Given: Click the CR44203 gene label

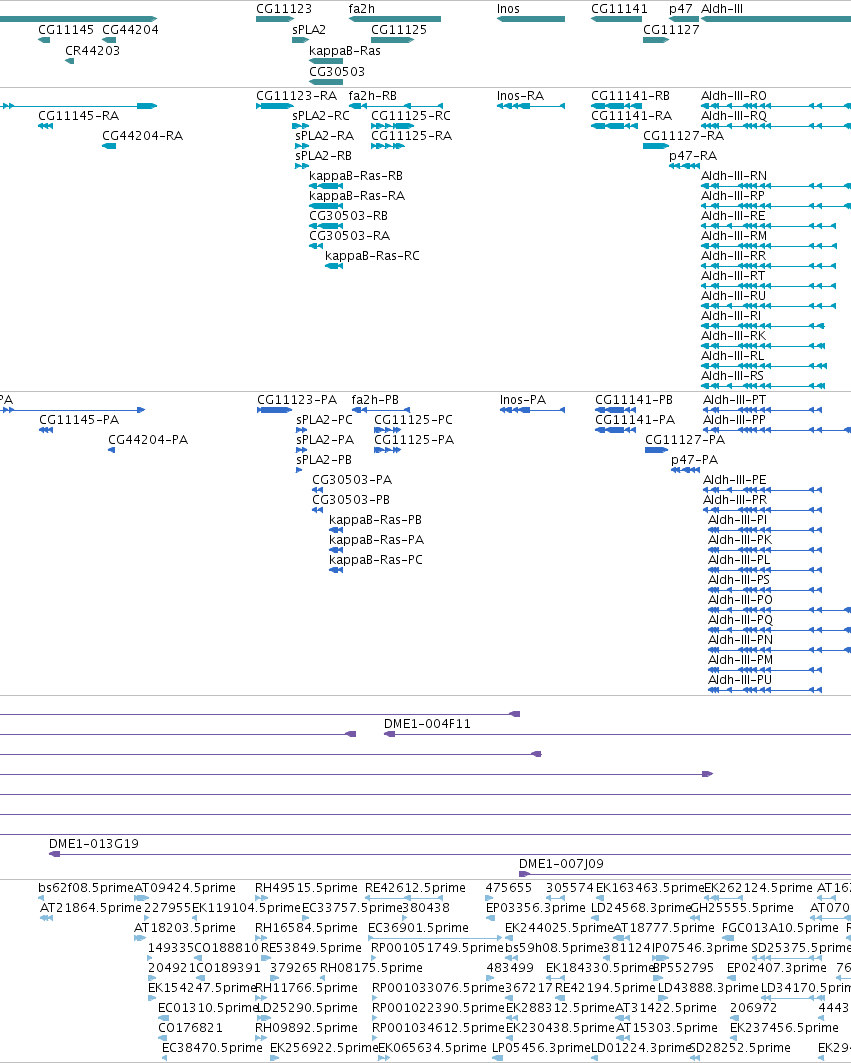Looking at the screenshot, I should (92, 51).
